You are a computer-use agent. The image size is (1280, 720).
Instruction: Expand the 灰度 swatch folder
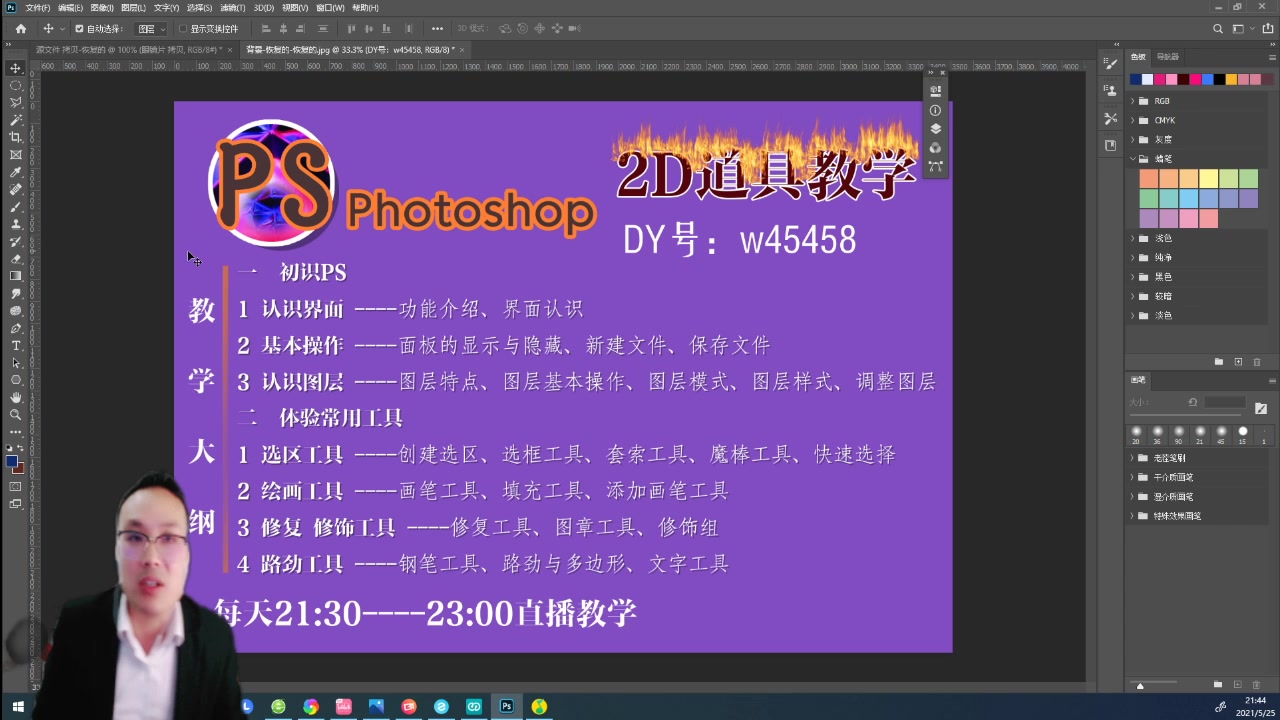[1133, 139]
